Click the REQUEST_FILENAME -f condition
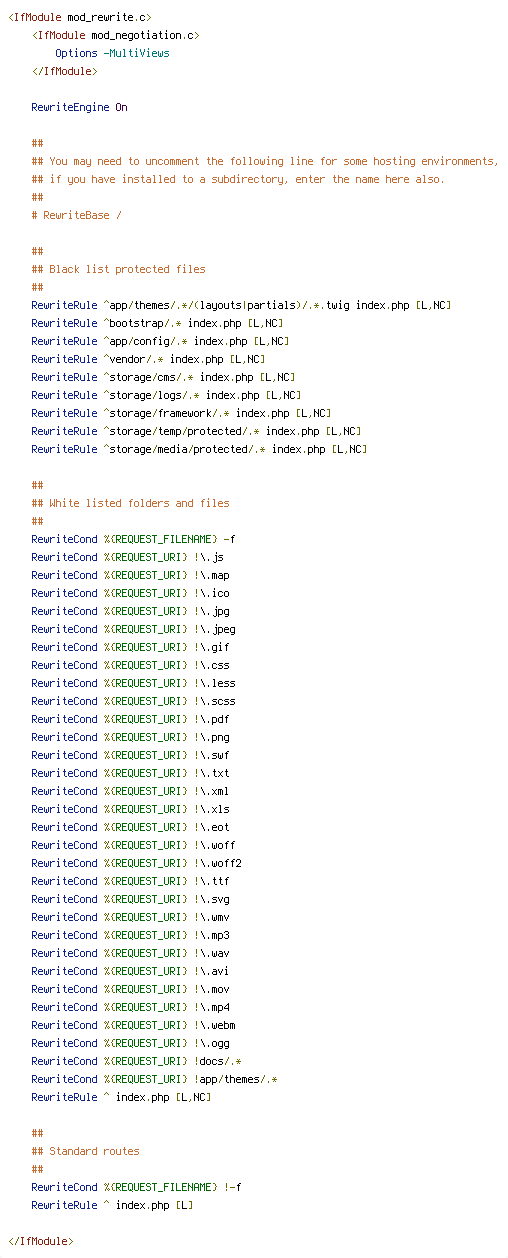Viewport: 508px width, 1258px height. coord(133,539)
